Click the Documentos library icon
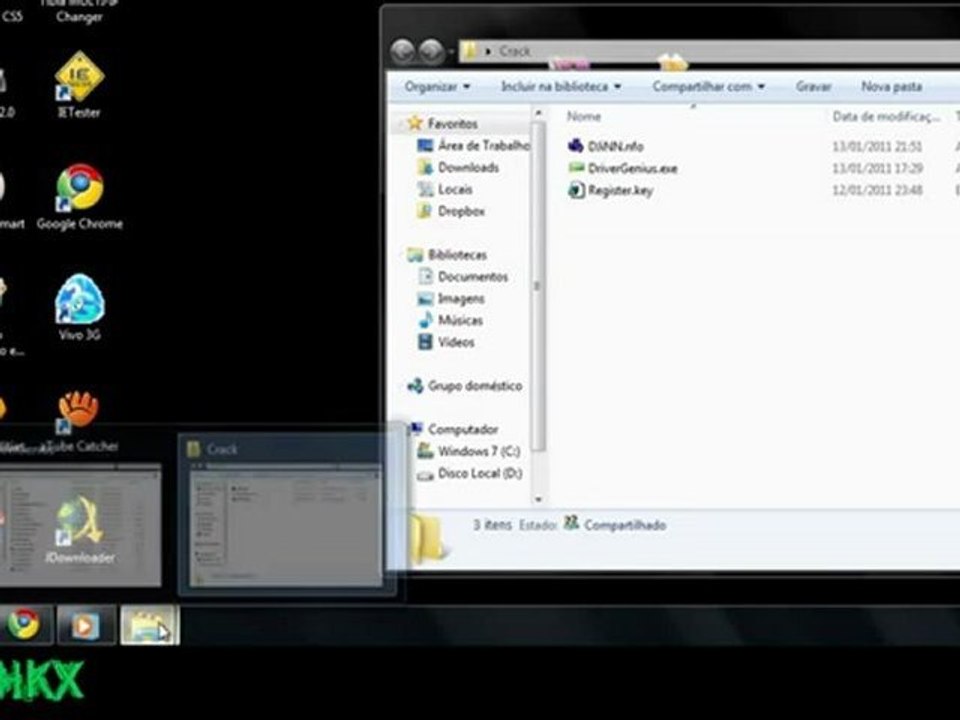Screen dimensions: 960x720 pyautogui.click(x=424, y=276)
